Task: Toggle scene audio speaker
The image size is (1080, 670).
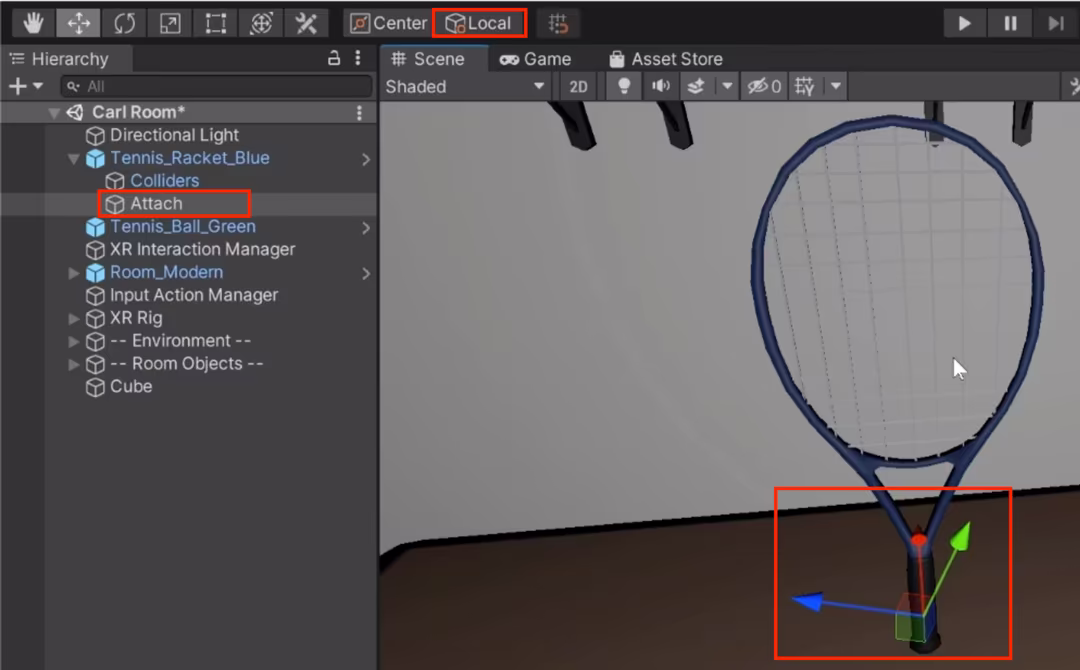Action: pyautogui.click(x=661, y=86)
